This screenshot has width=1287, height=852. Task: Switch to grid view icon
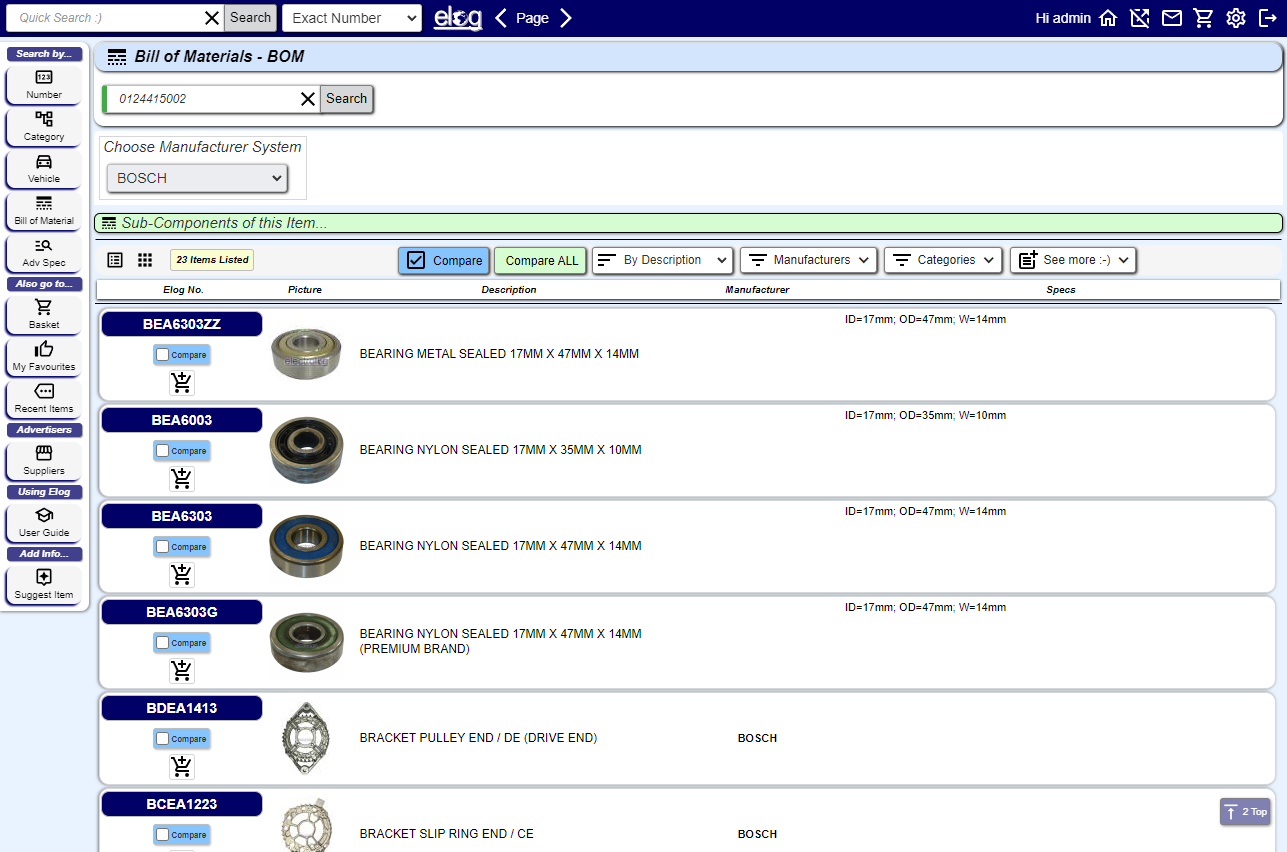pos(145,260)
